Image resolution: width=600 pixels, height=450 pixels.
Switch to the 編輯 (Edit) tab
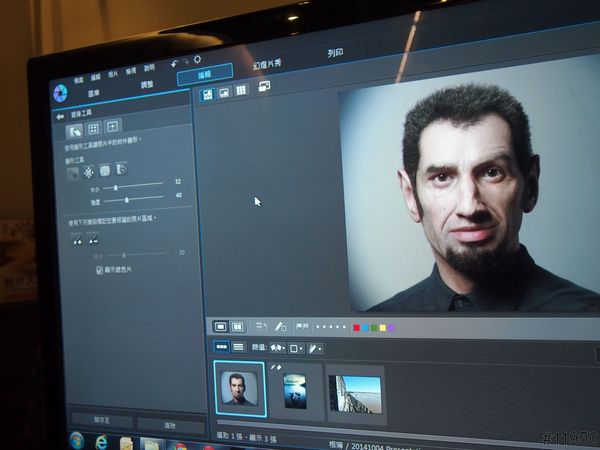click(204, 73)
